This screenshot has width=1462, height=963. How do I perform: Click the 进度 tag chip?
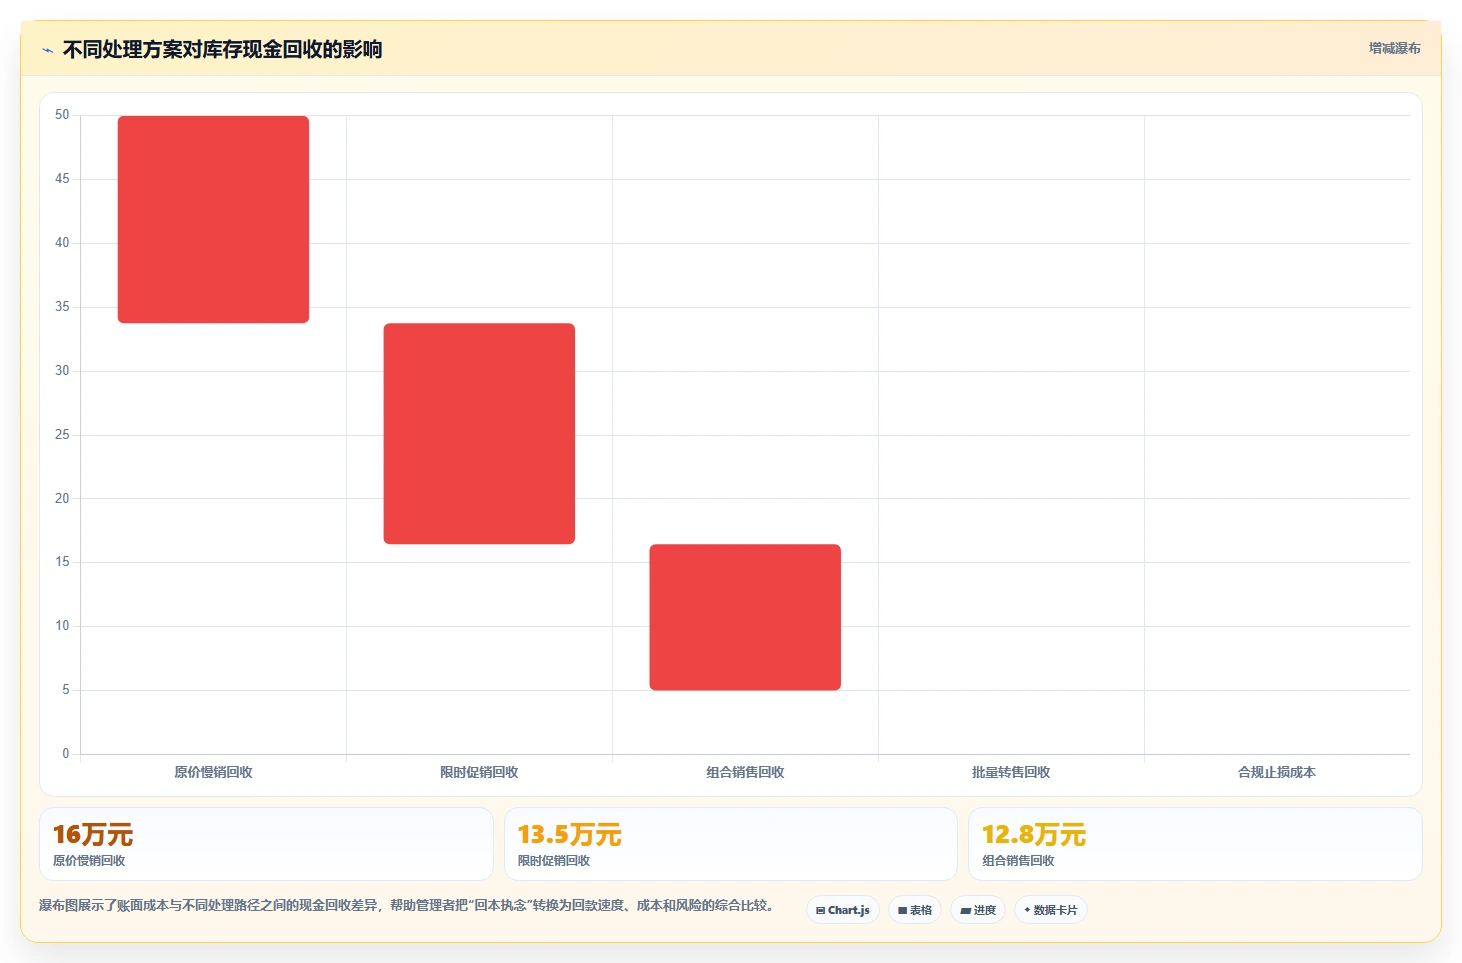tap(978, 910)
